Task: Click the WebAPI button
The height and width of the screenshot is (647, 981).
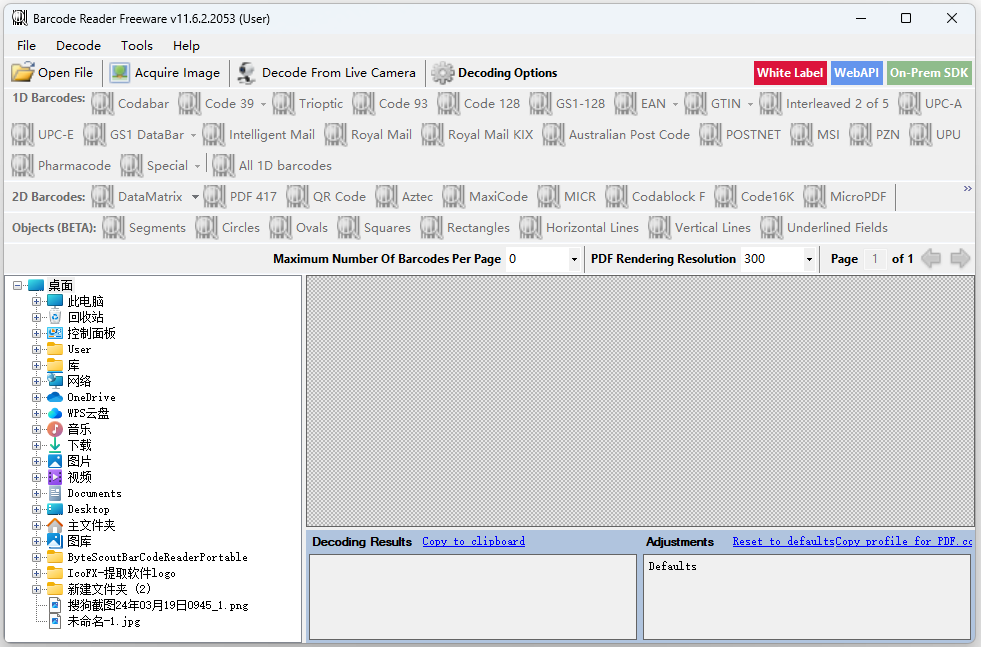Action: point(856,73)
